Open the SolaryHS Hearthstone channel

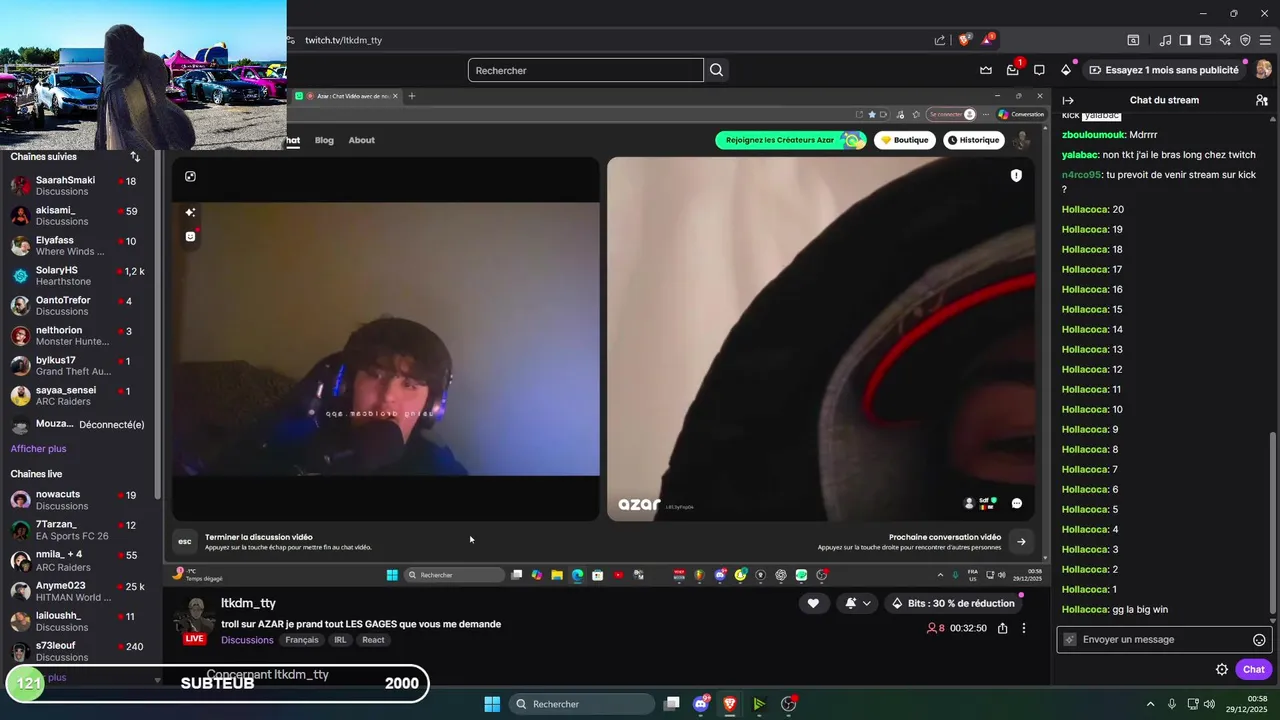click(80, 276)
